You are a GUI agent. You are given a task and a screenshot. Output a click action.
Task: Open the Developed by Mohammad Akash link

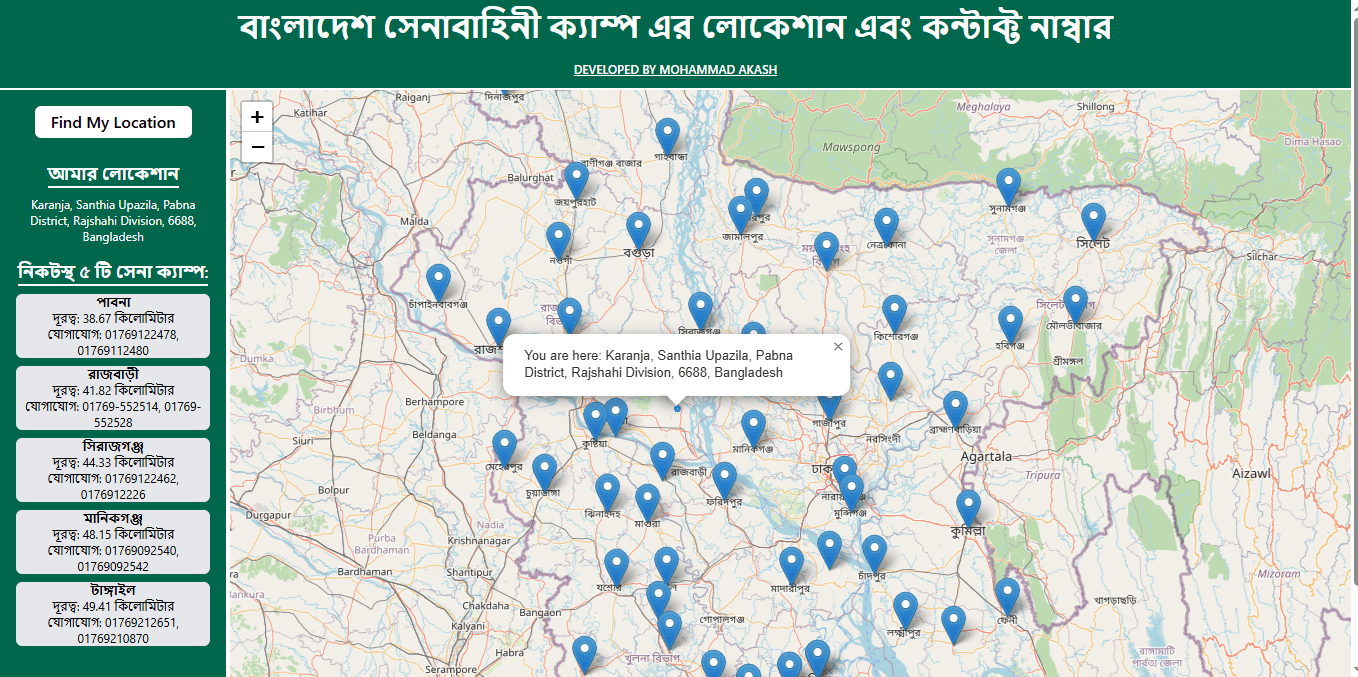pos(675,70)
